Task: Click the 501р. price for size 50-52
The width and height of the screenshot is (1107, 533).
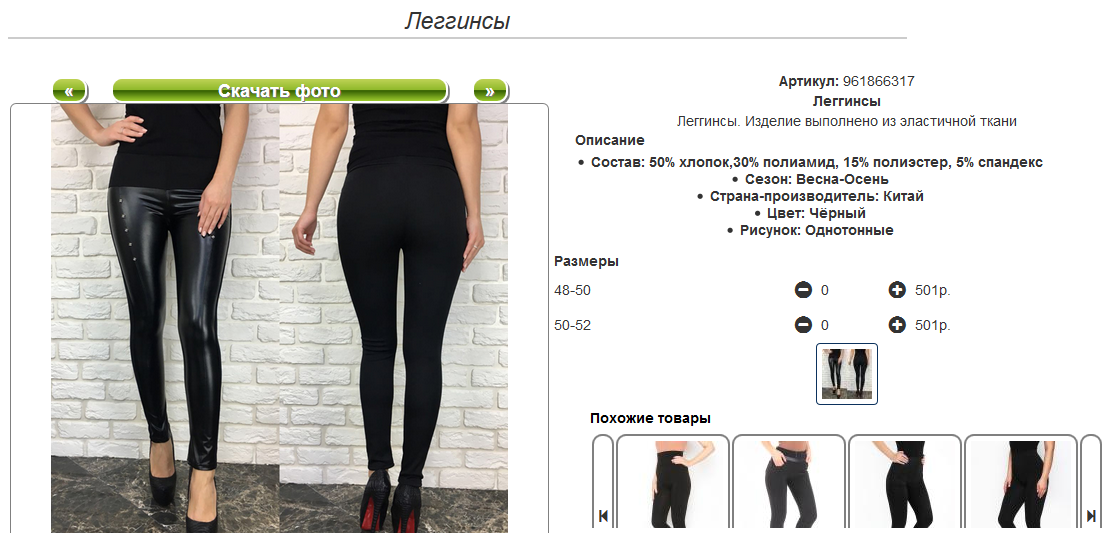Action: (x=933, y=325)
